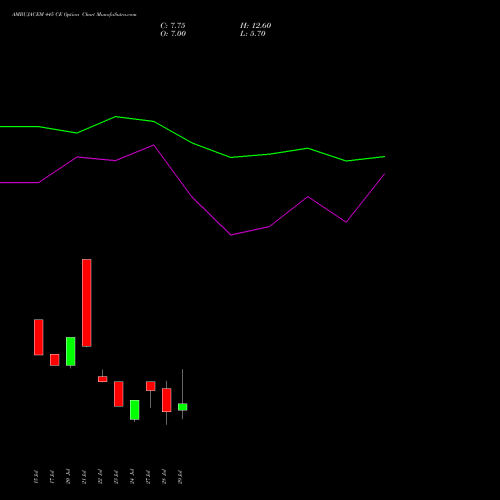This screenshot has height=500, width=500.
Task: Click the close value C: 7.75
Action: coord(173,26)
